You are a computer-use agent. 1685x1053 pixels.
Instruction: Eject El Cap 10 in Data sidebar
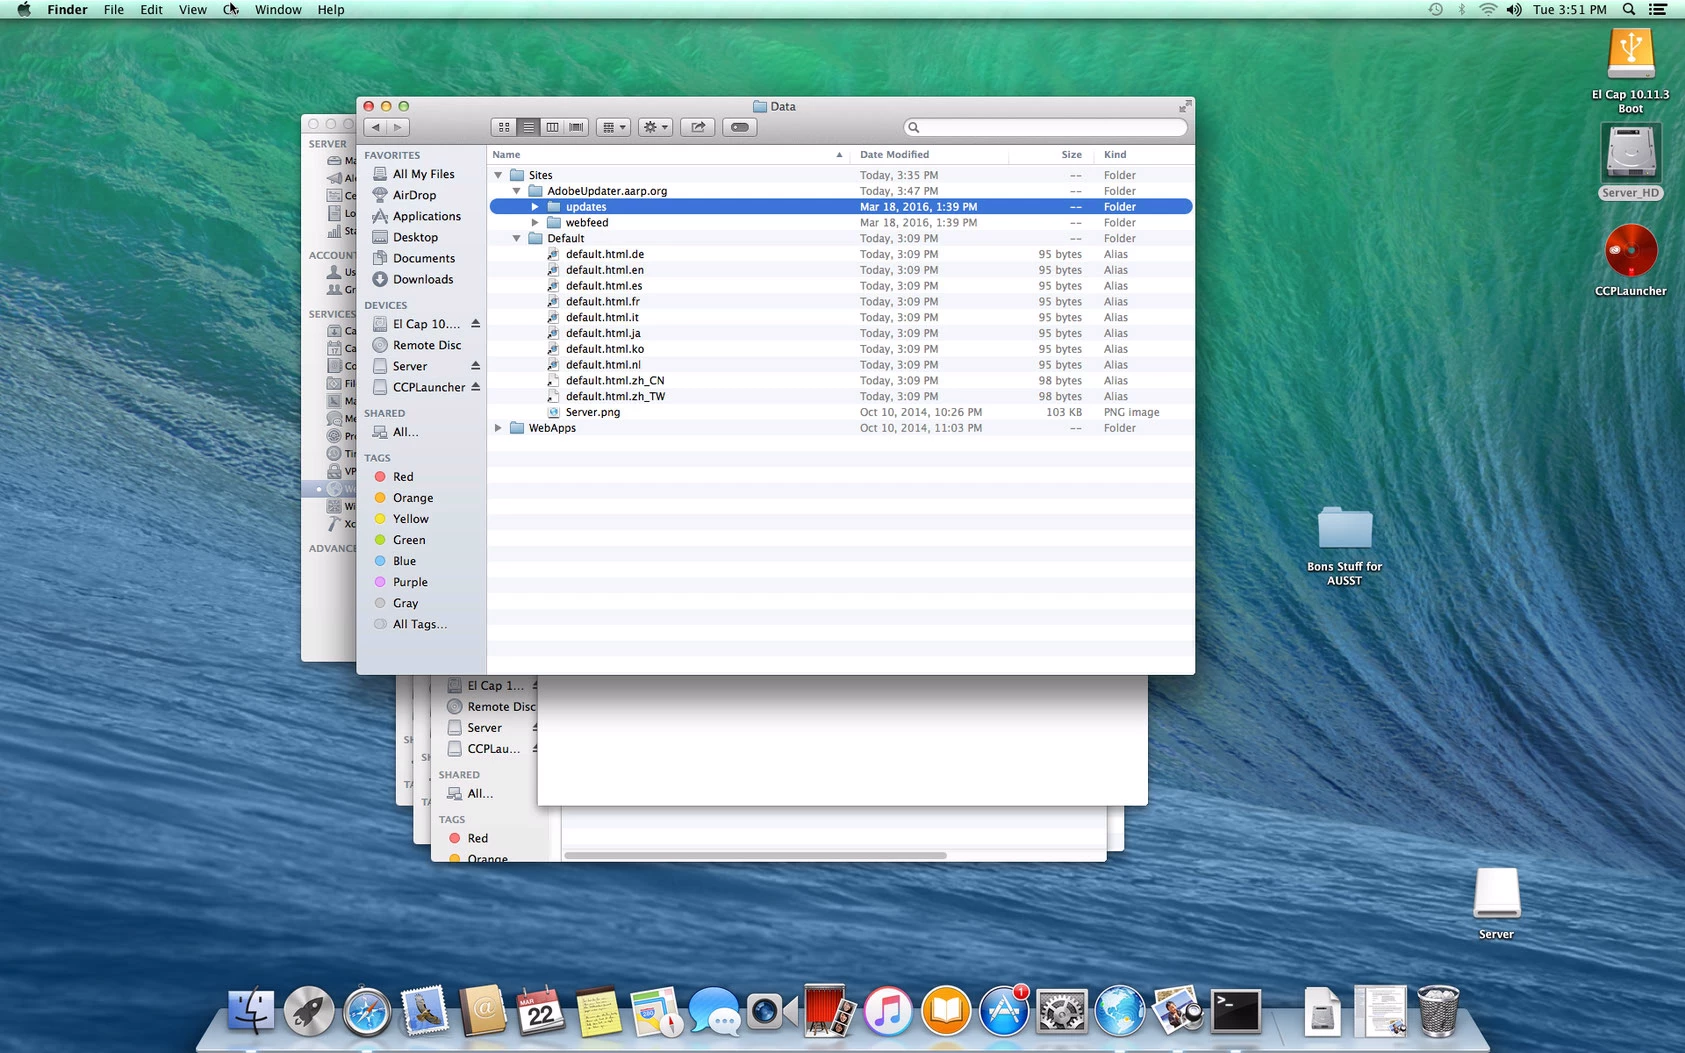[x=476, y=324]
